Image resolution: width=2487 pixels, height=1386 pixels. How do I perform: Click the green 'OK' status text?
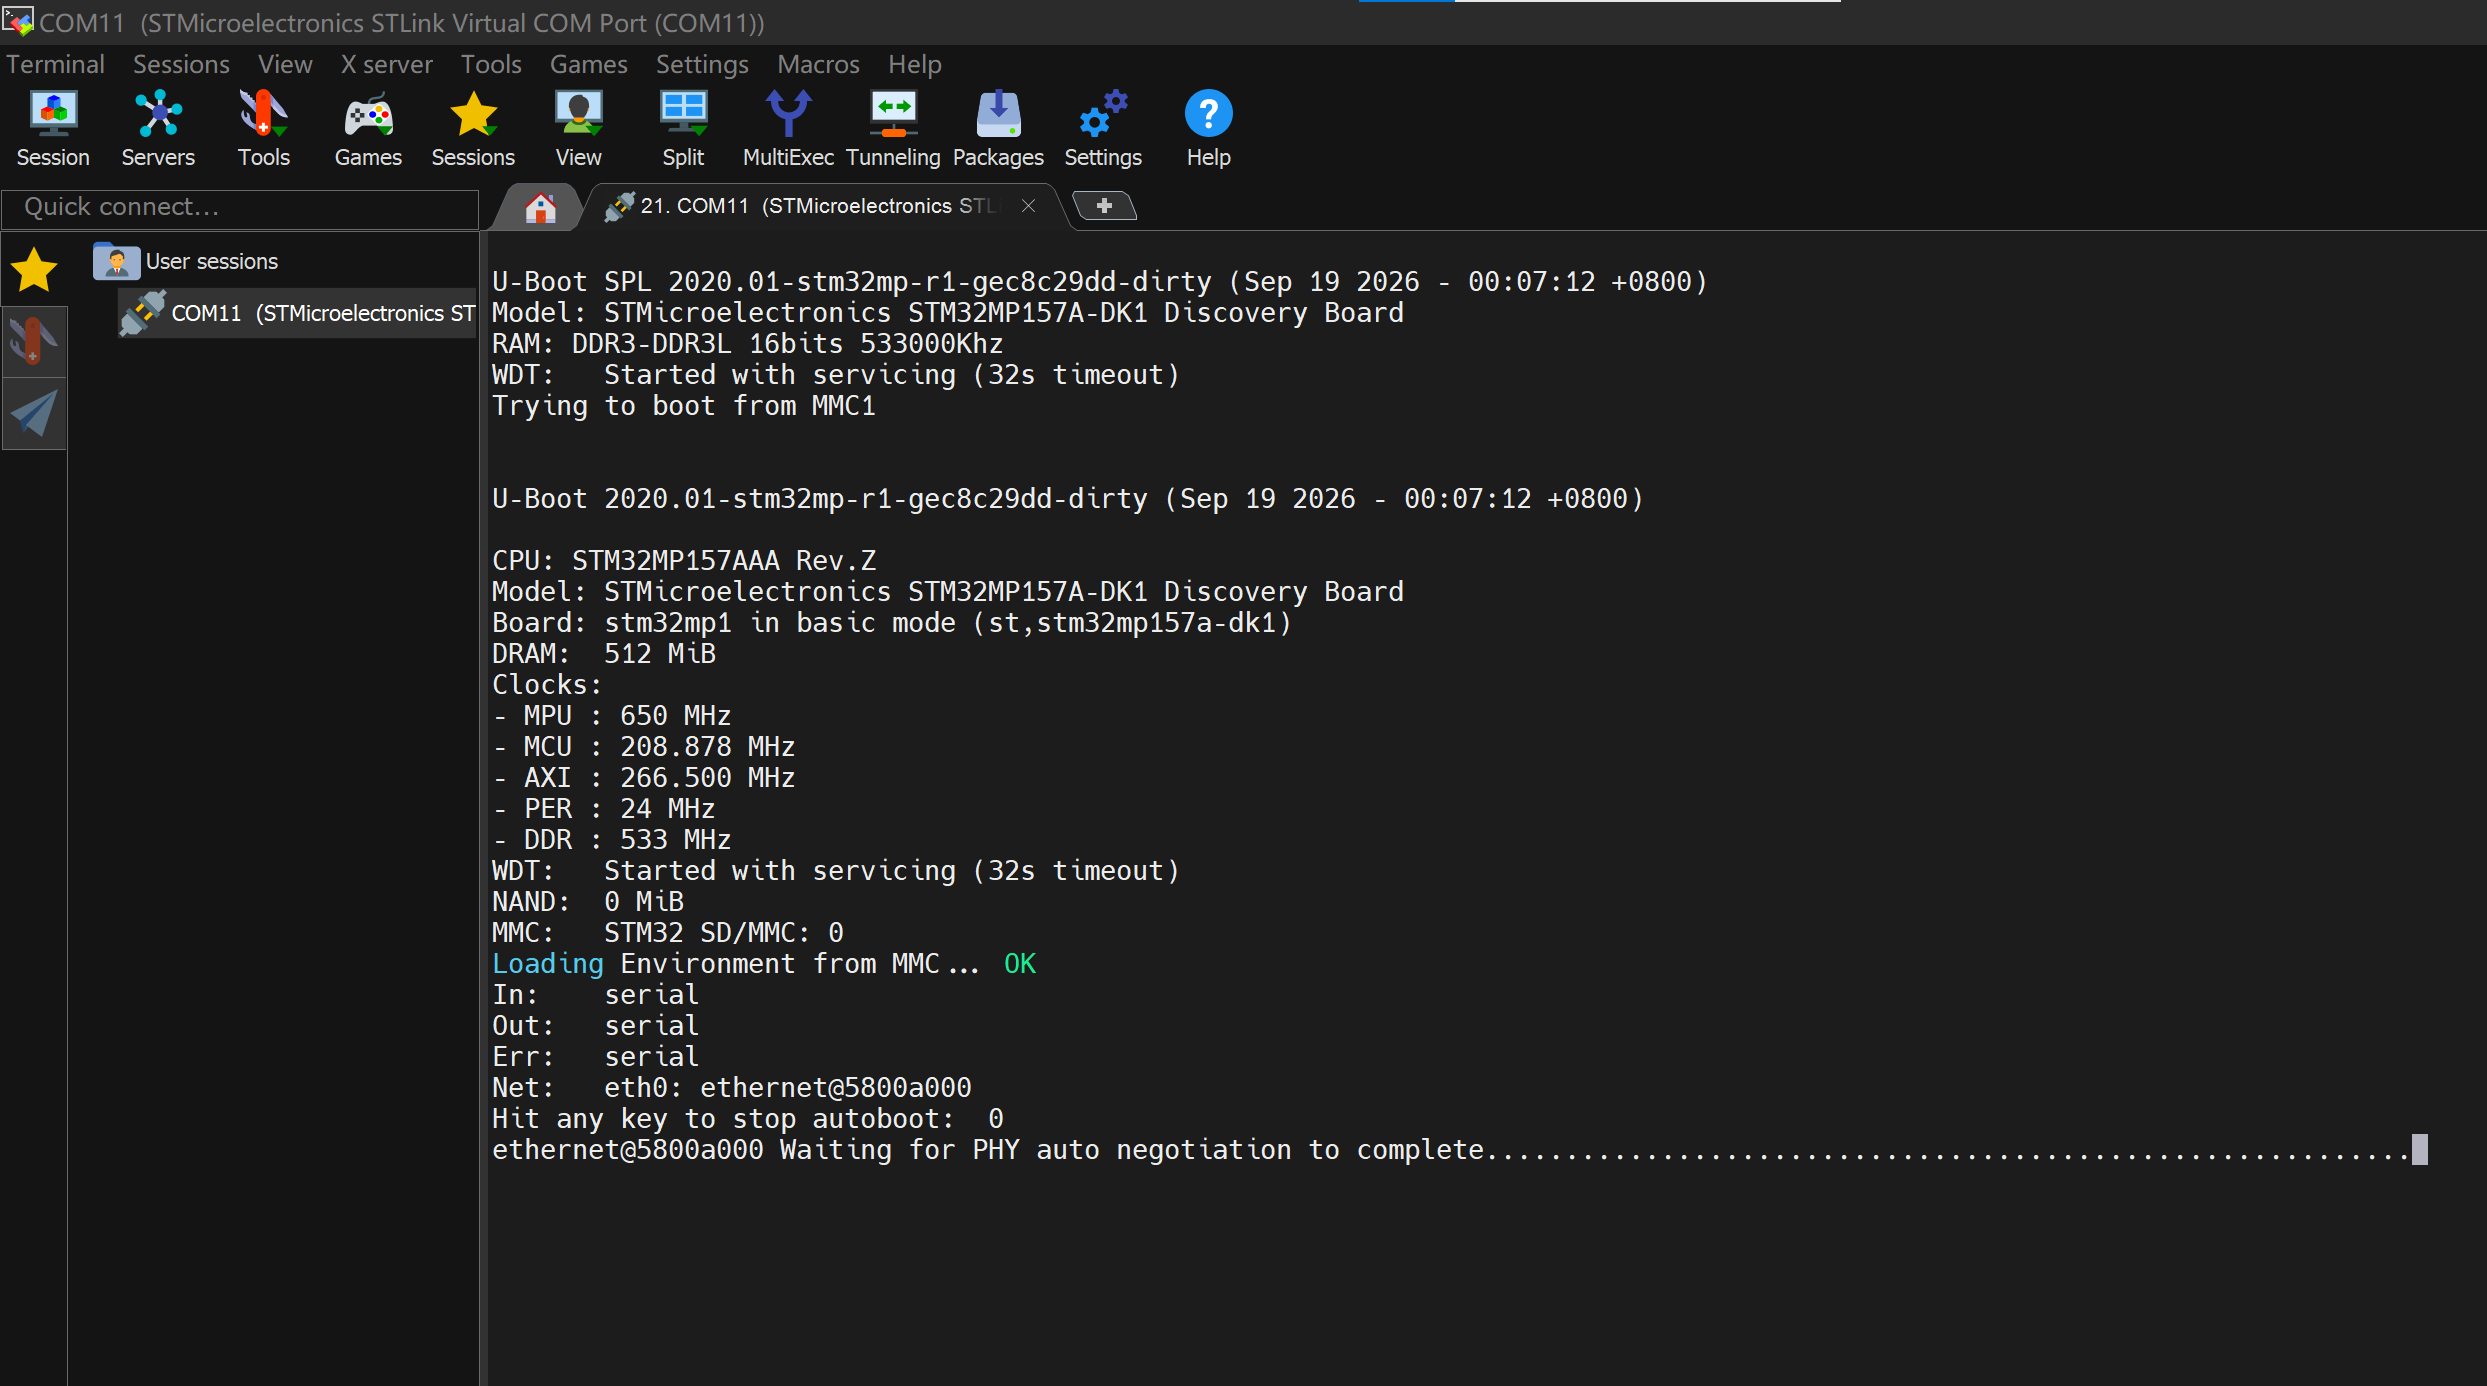click(1020, 964)
